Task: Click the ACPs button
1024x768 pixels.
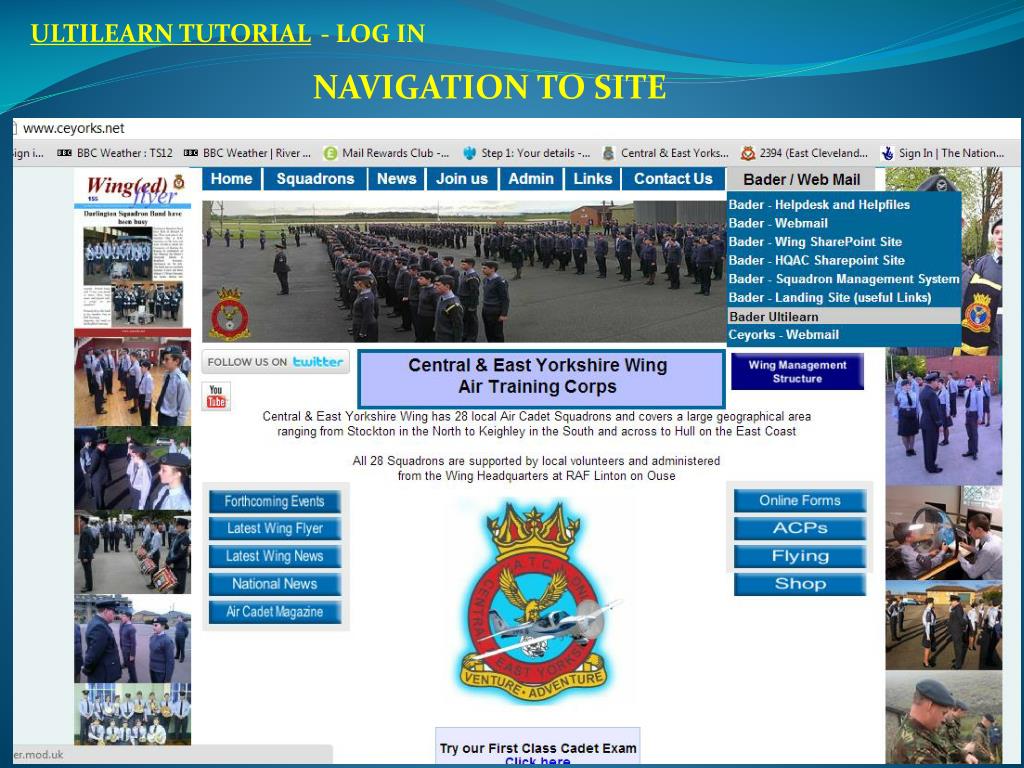Action: click(800, 528)
